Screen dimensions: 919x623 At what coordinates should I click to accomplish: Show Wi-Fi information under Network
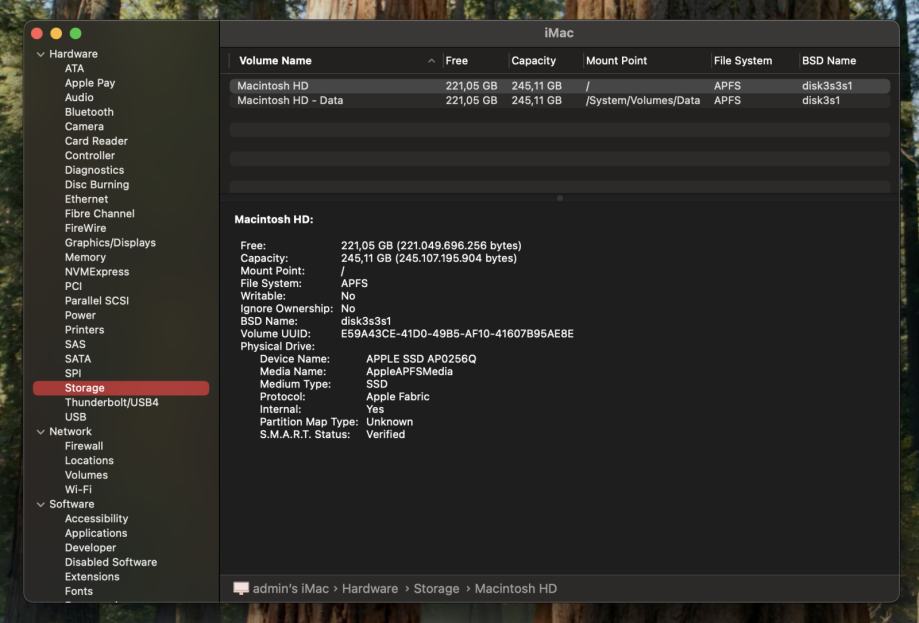point(79,490)
